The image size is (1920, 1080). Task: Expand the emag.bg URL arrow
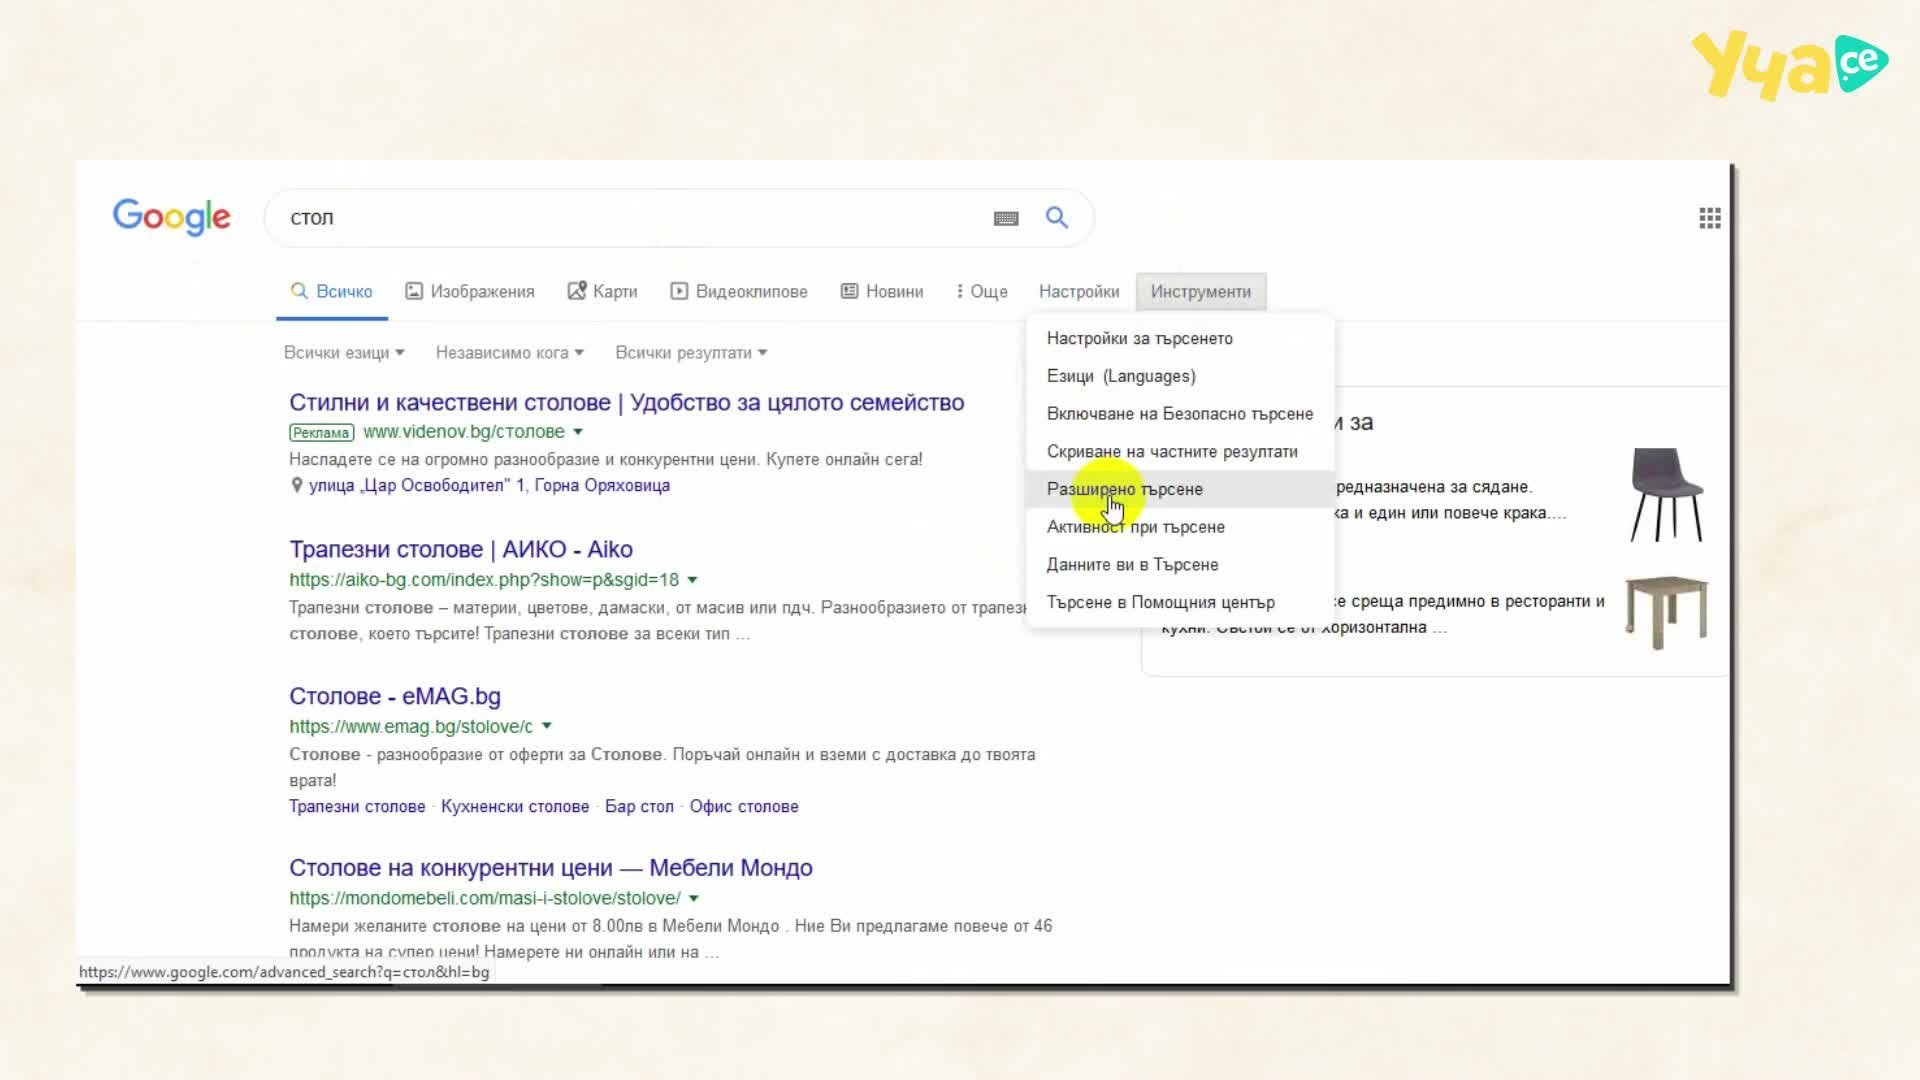click(x=547, y=727)
